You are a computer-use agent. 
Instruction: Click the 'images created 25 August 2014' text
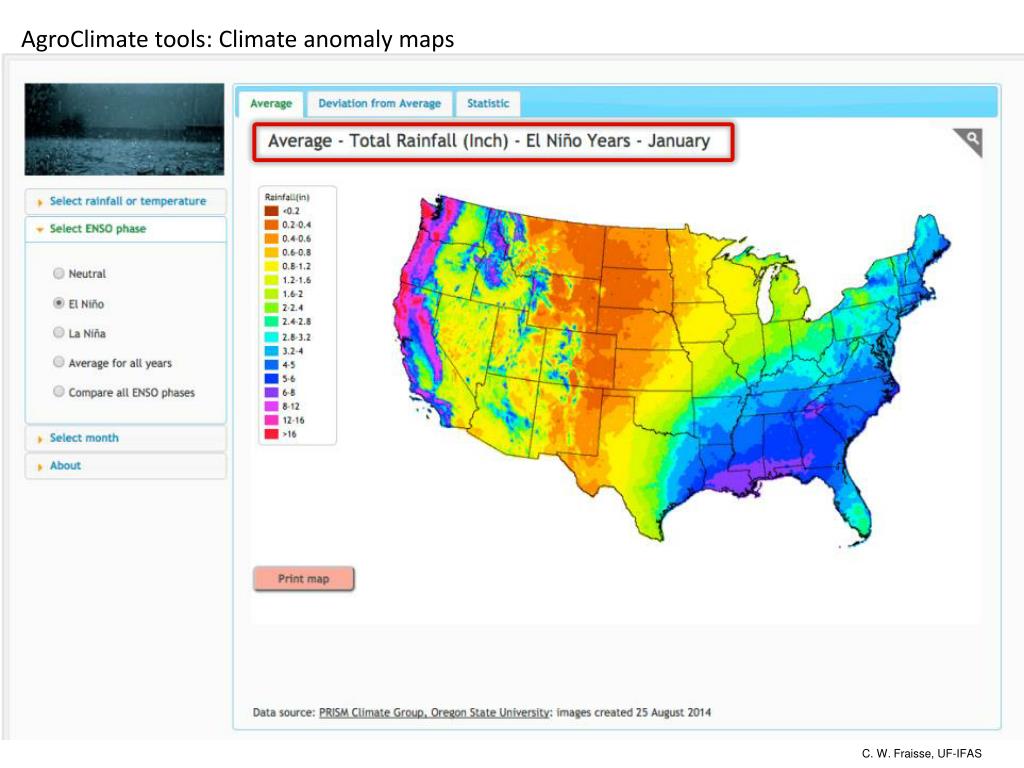click(x=633, y=712)
